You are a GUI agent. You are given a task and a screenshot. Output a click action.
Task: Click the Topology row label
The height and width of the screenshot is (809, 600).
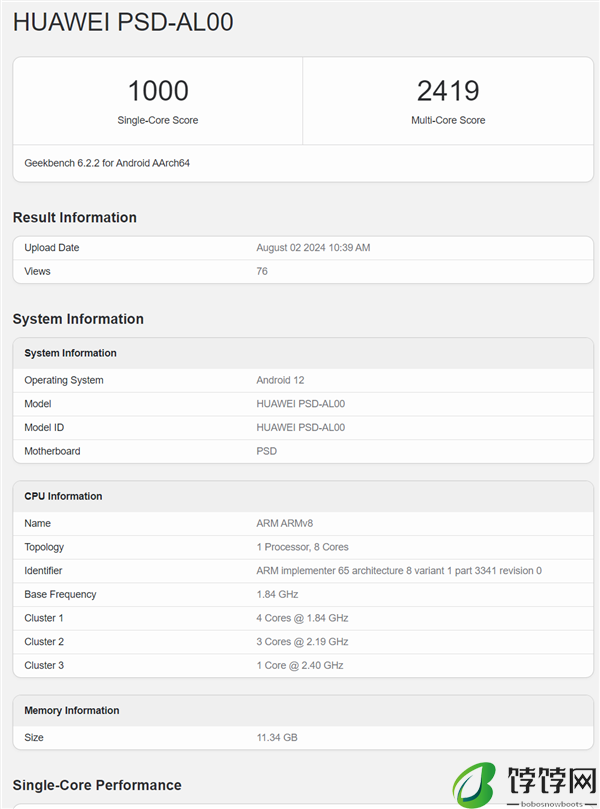pos(44,547)
